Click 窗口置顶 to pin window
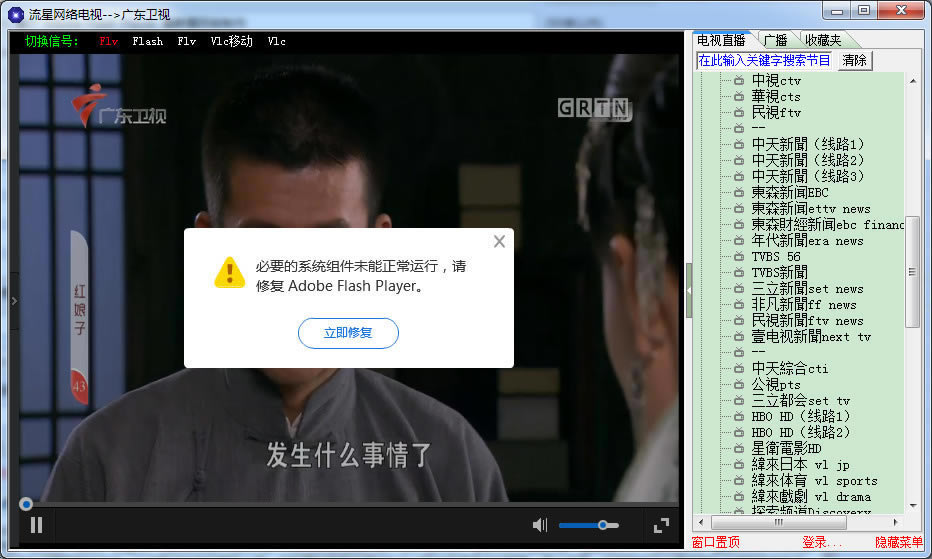The height and width of the screenshot is (559, 932). pos(716,542)
